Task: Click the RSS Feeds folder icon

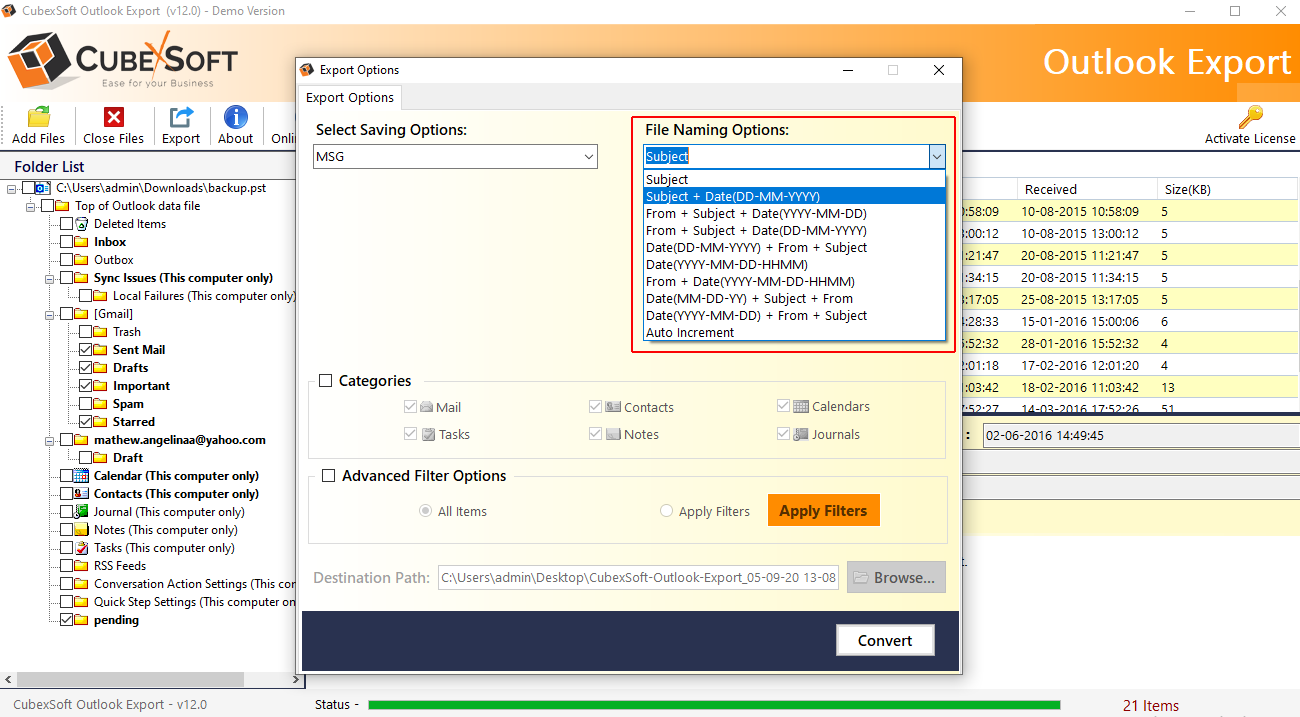Action: coord(82,566)
